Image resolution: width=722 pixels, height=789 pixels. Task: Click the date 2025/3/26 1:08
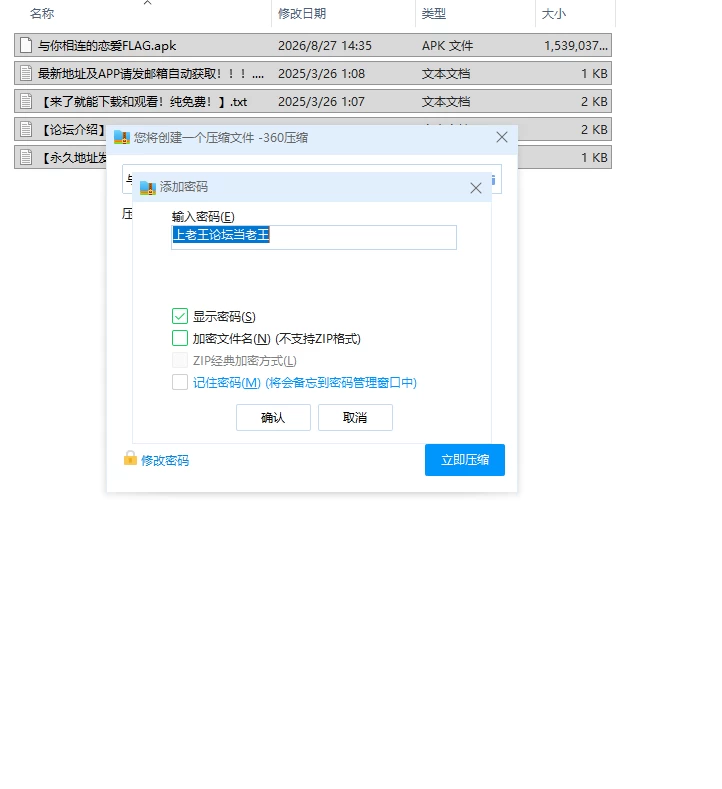[x=322, y=73]
